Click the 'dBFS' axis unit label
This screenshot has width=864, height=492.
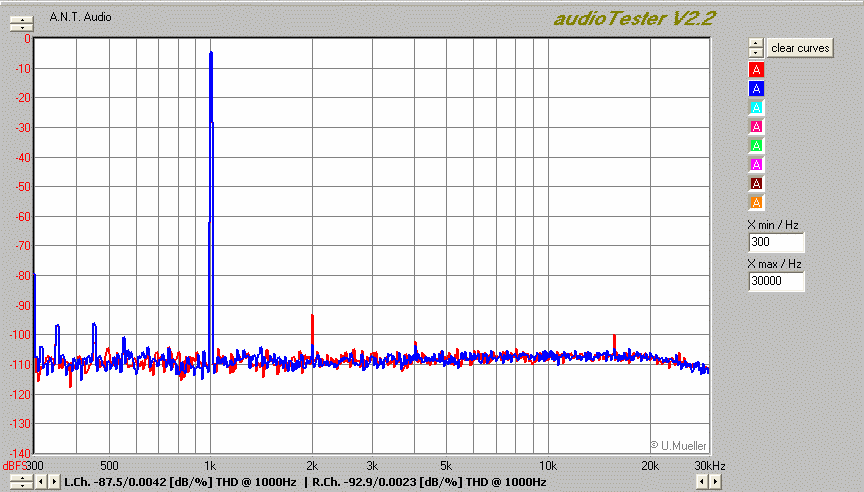(15, 466)
